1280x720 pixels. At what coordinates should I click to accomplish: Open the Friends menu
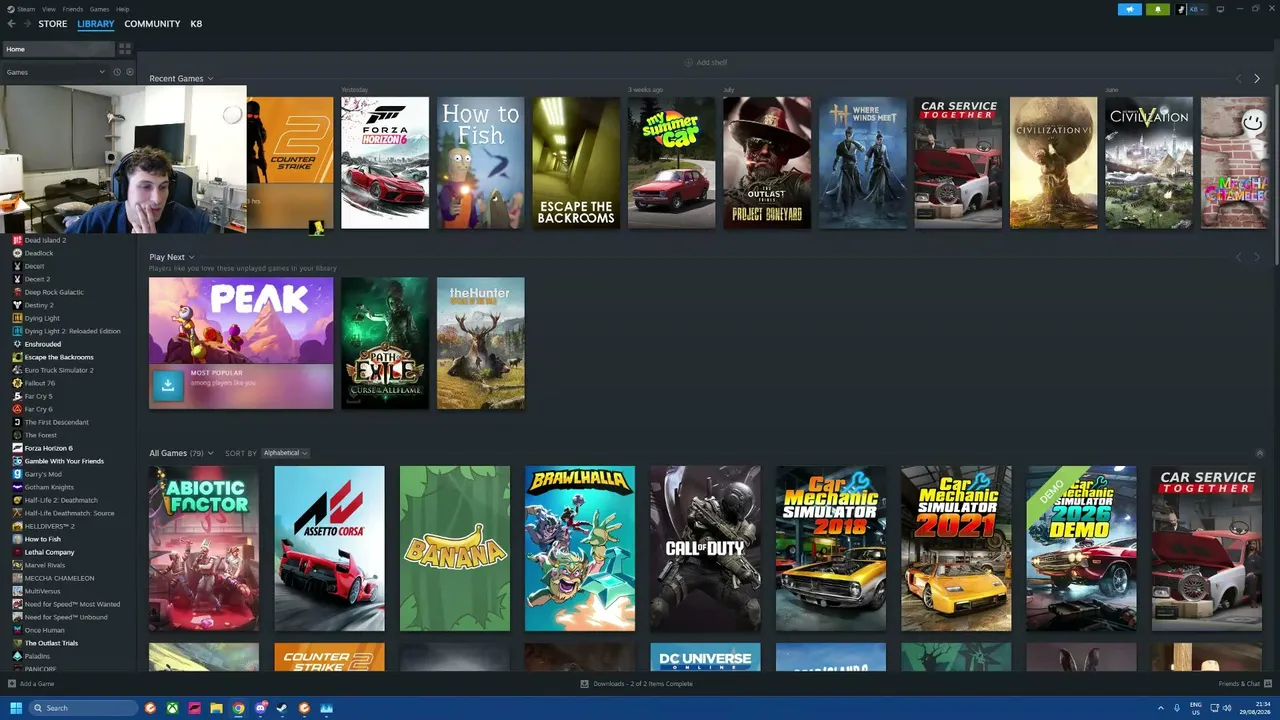(x=73, y=9)
